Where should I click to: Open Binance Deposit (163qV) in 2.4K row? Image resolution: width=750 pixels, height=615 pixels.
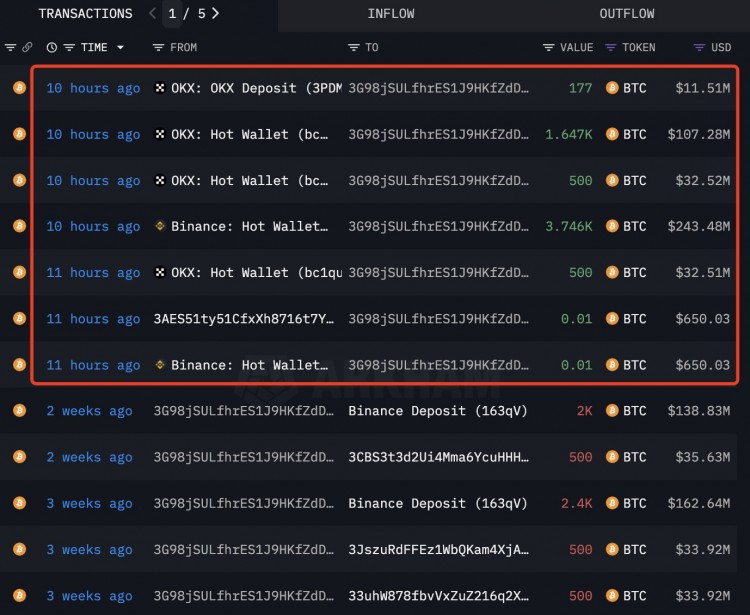(438, 504)
